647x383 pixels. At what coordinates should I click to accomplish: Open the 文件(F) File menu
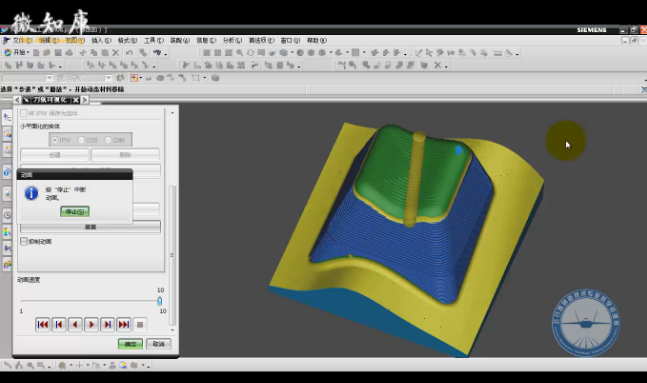(x=22, y=40)
